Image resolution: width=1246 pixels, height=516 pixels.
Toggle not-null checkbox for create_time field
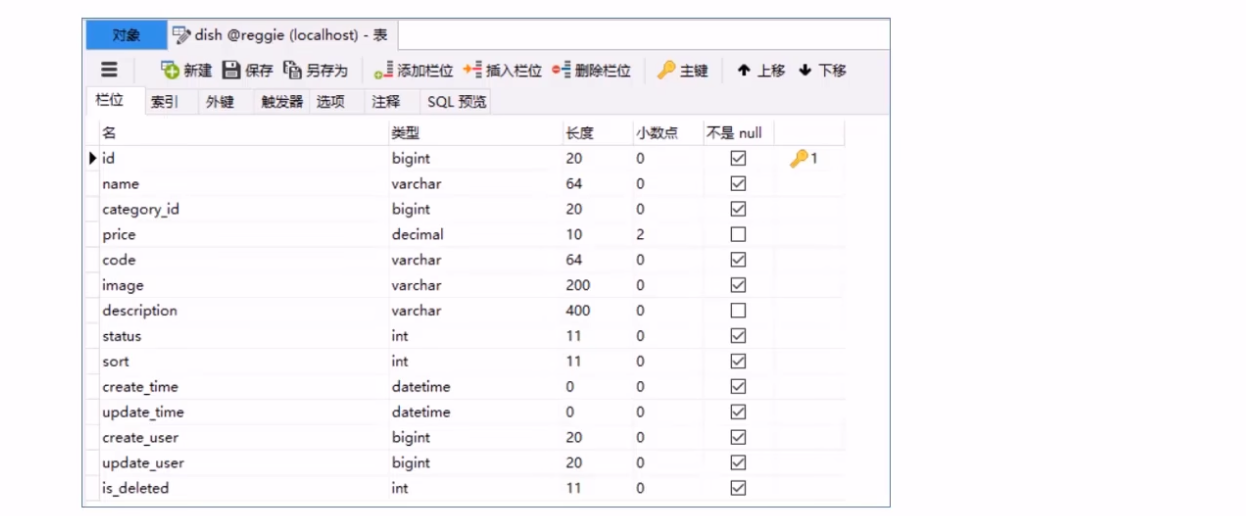coord(738,387)
